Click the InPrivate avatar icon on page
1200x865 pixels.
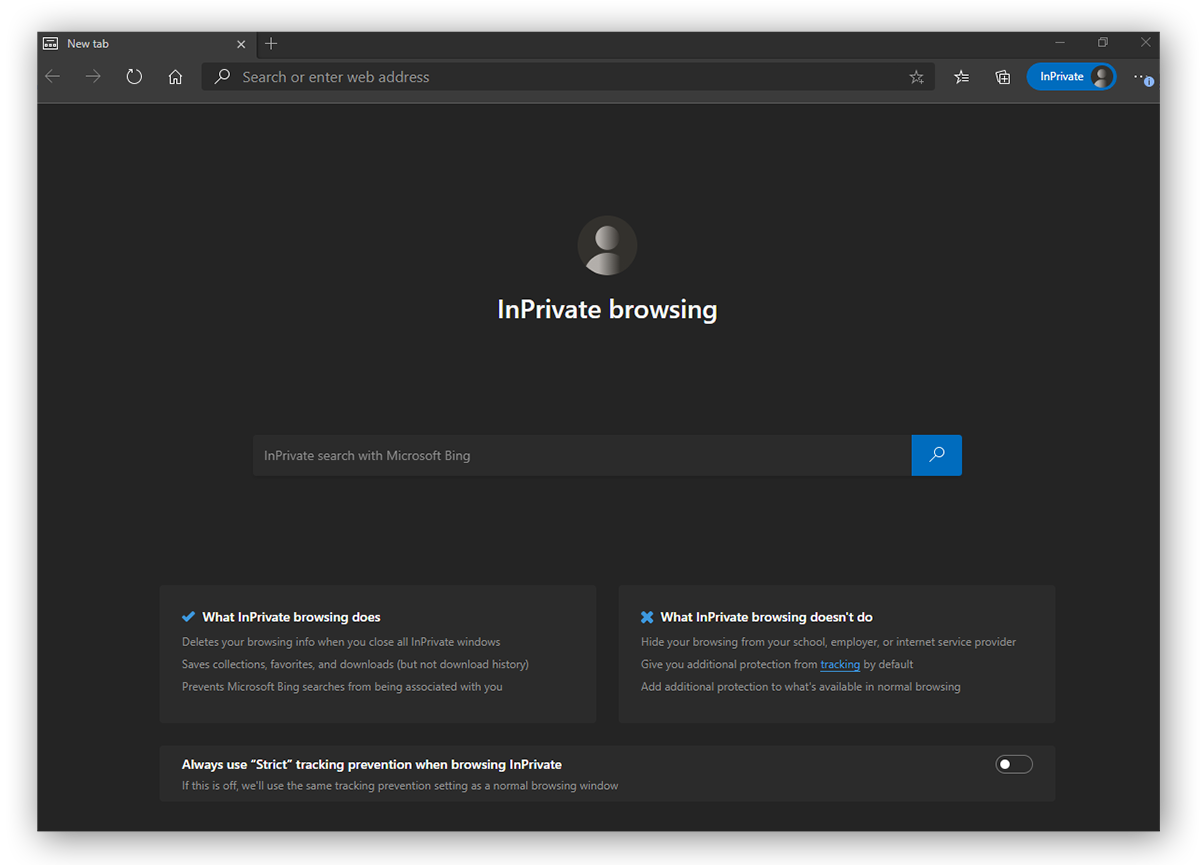607,245
